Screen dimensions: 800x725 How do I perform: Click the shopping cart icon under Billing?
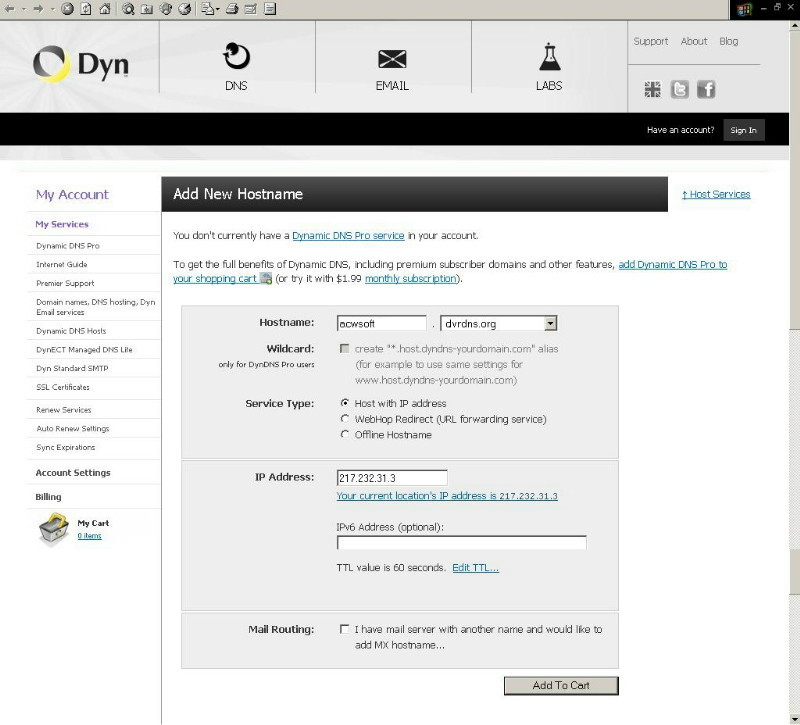pos(53,529)
